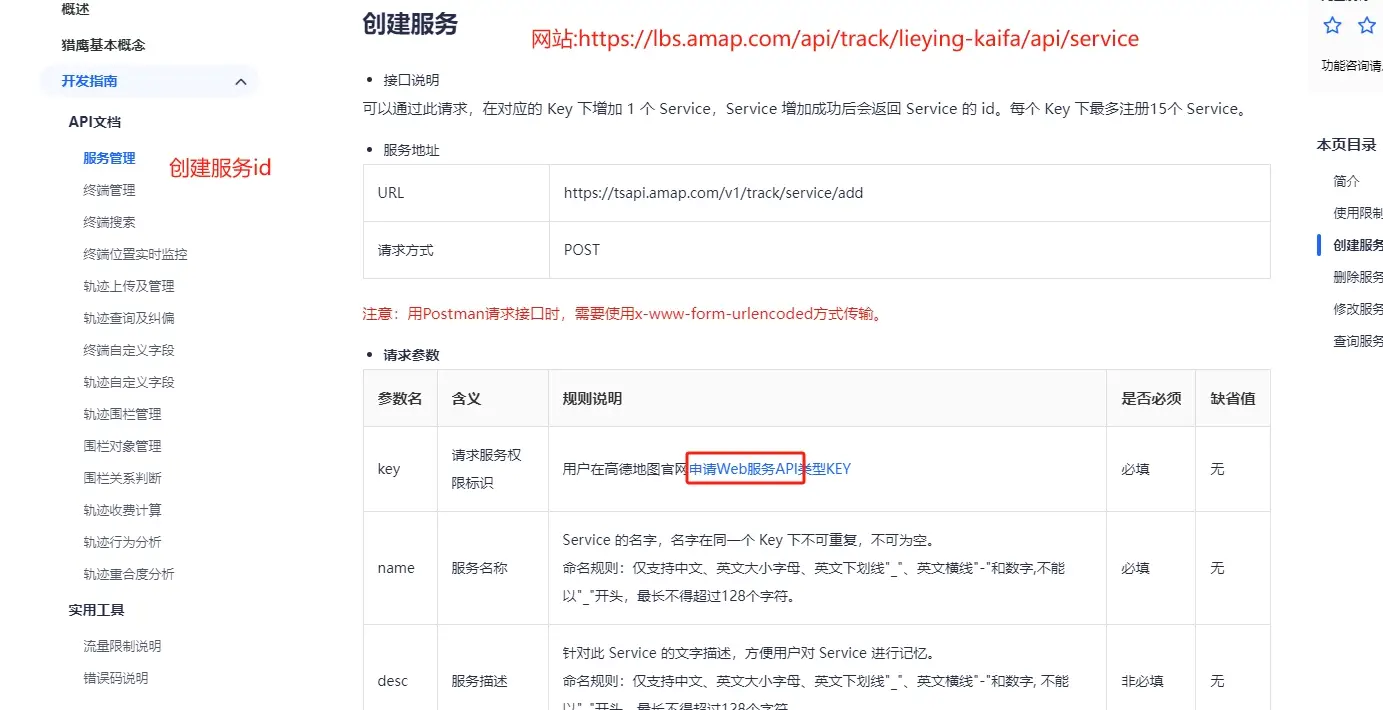Select the second rating star
Image resolution: width=1383 pixels, height=710 pixels.
(x=1366, y=26)
